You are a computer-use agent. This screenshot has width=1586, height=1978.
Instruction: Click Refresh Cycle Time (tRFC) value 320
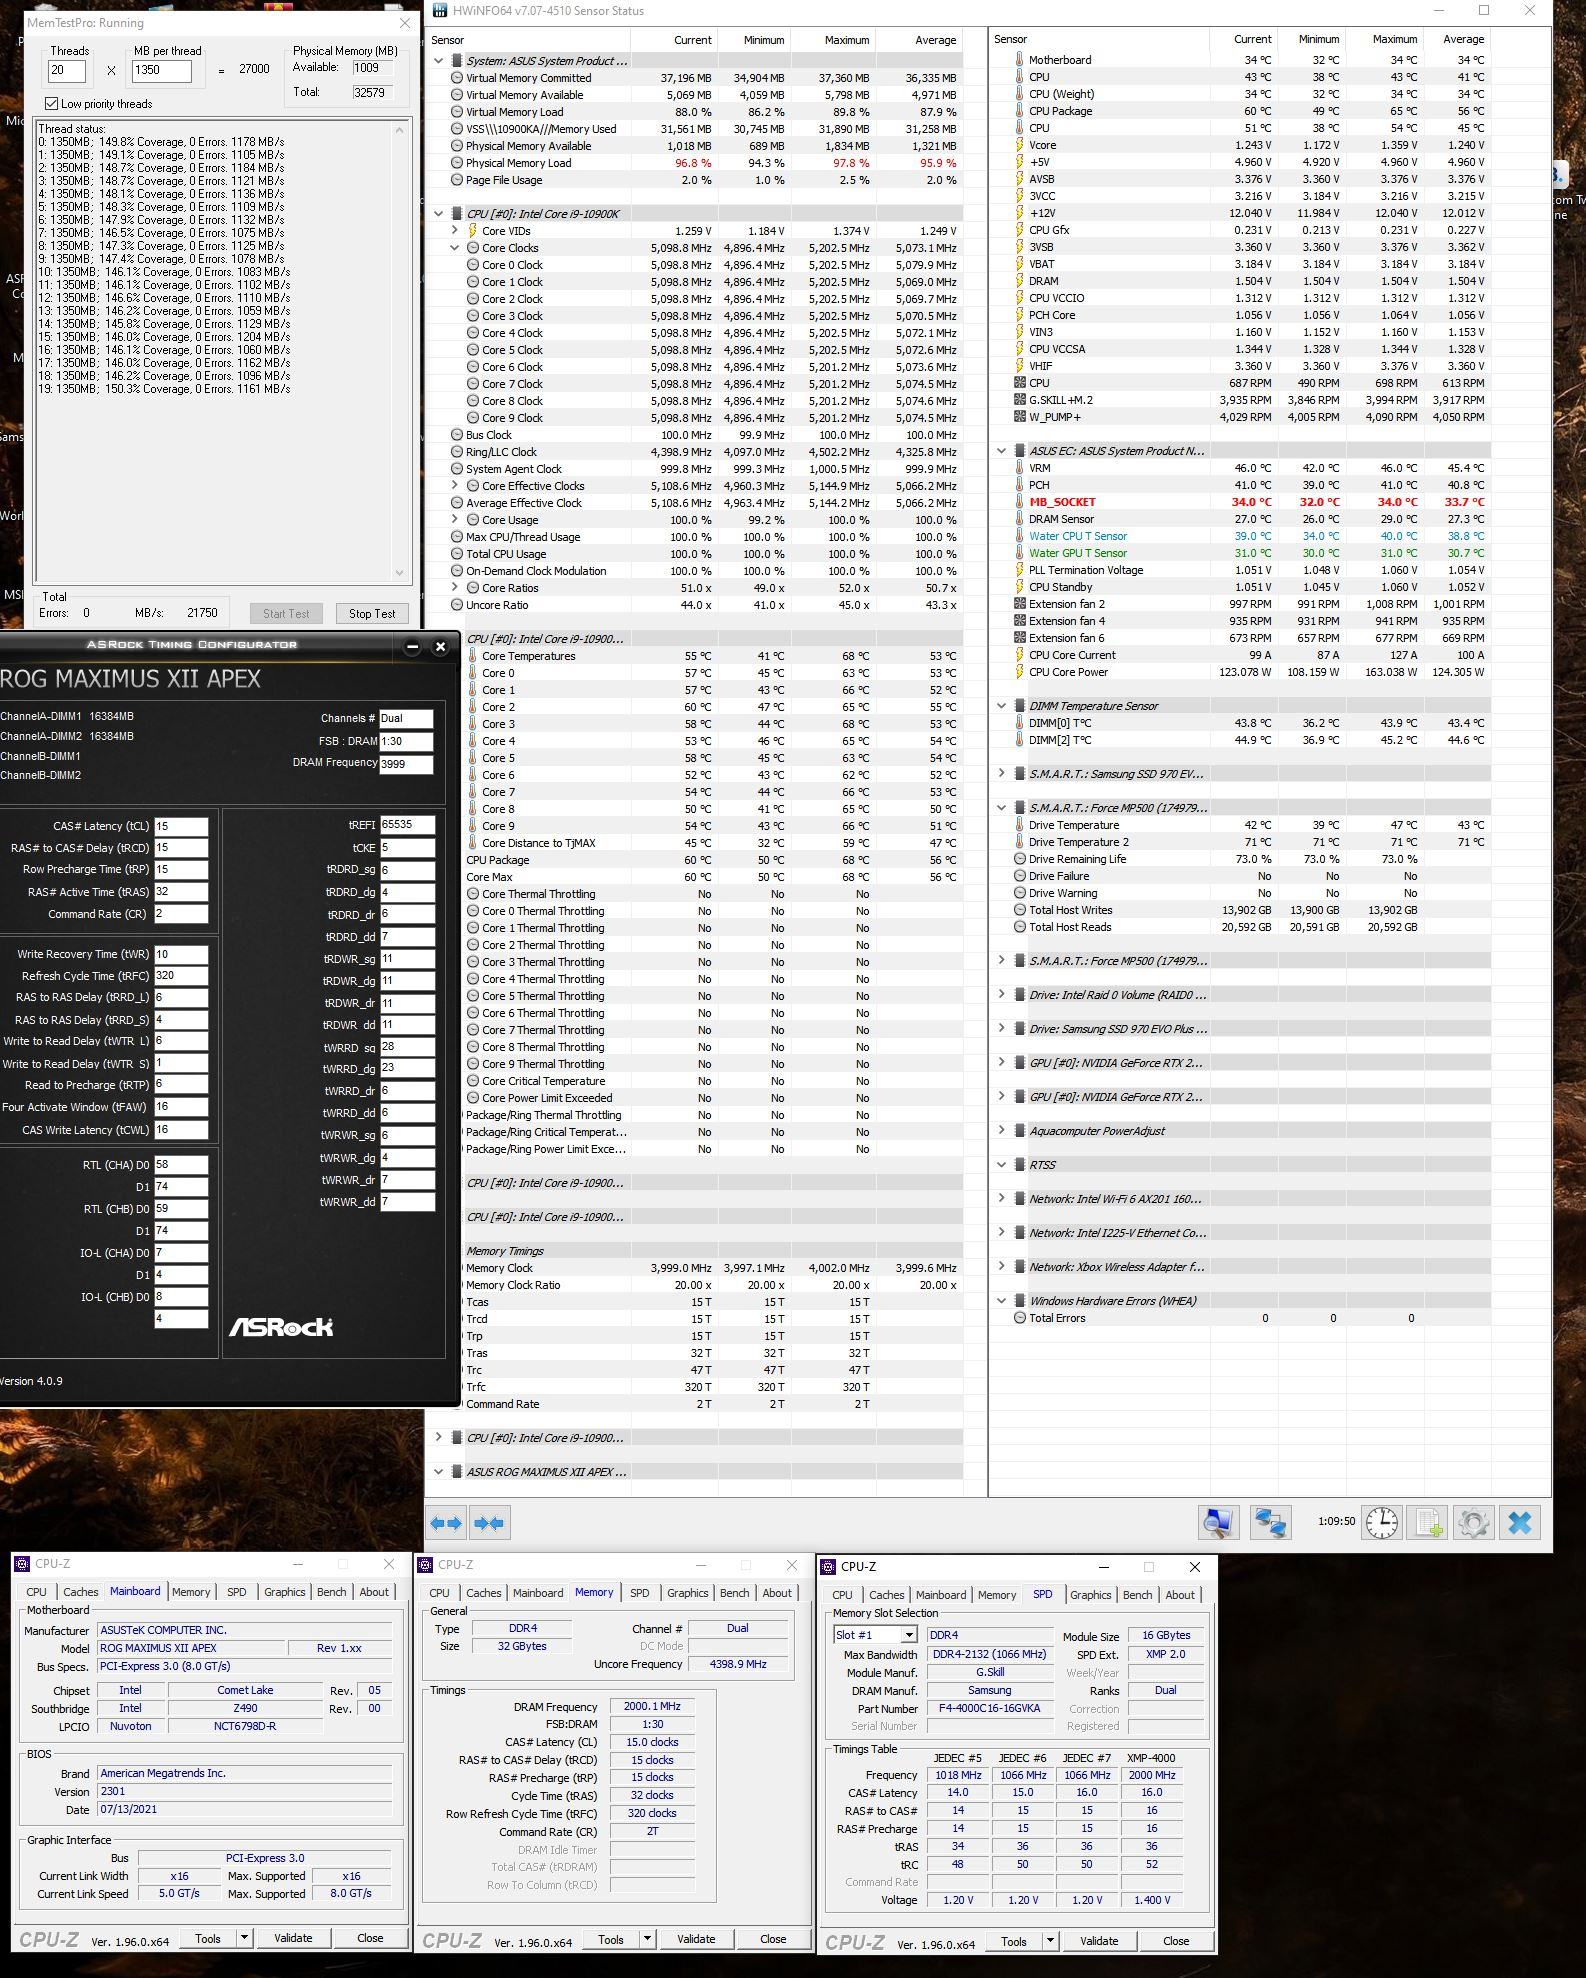[x=181, y=976]
